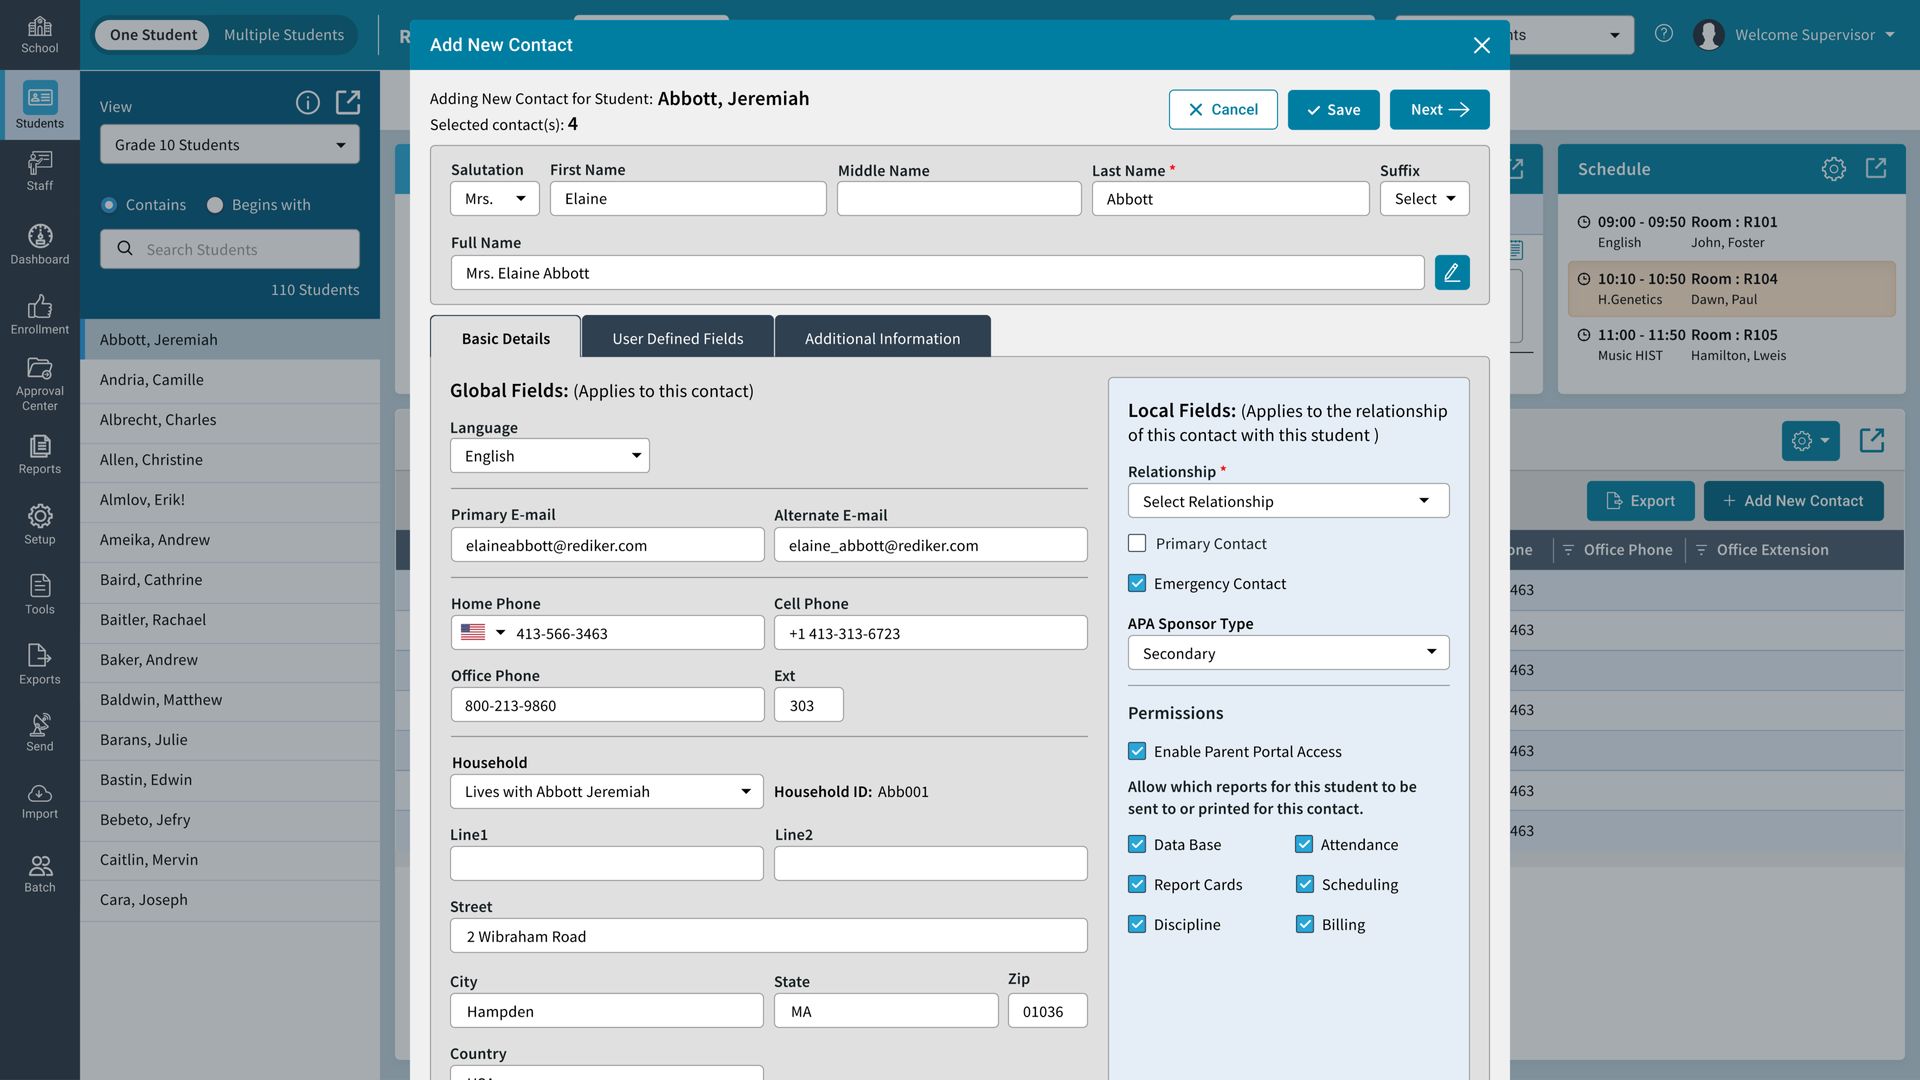Click the Export button

click(1640, 500)
